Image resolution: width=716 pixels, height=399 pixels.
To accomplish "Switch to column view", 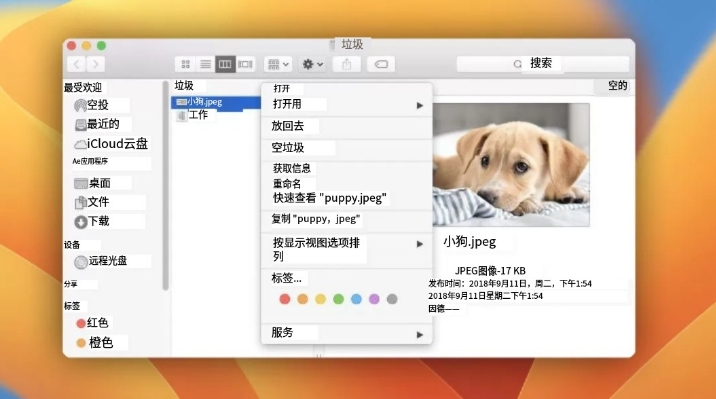I will click(225, 64).
